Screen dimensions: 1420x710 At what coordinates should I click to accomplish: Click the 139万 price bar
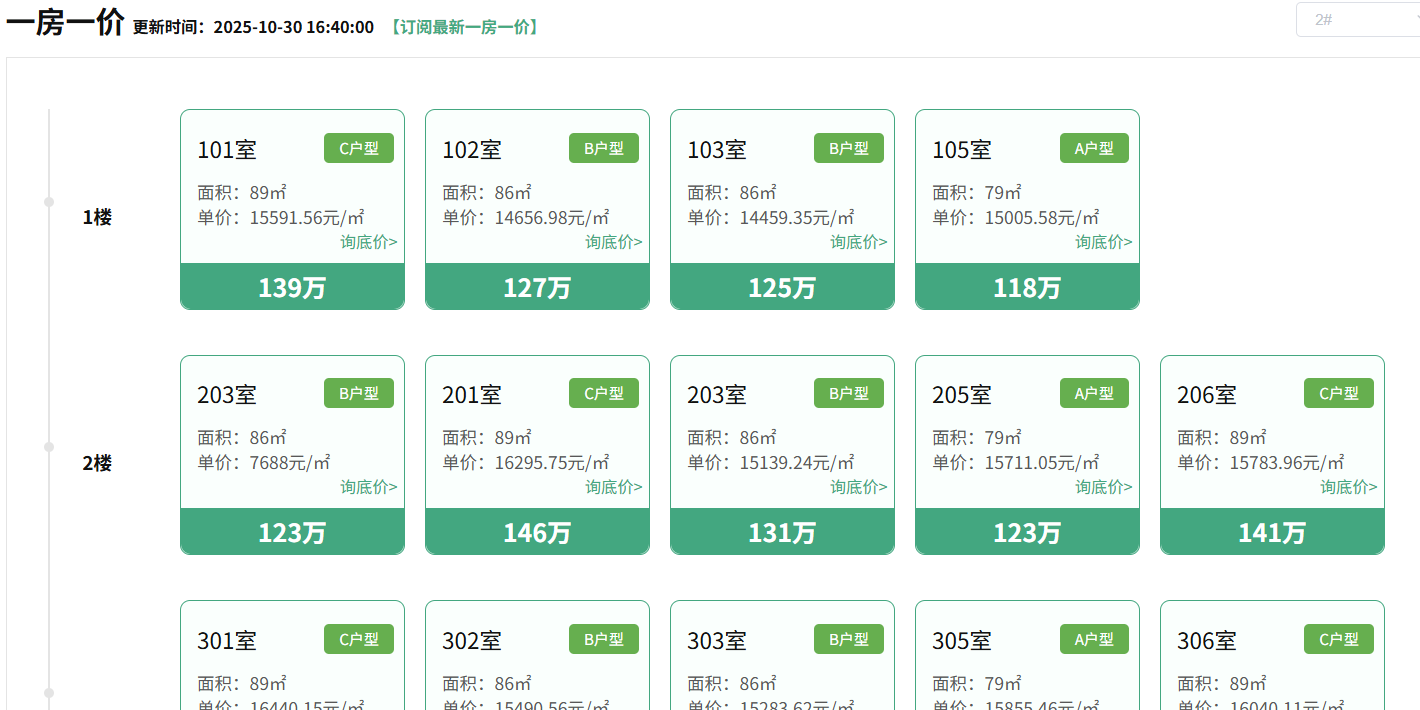292,287
